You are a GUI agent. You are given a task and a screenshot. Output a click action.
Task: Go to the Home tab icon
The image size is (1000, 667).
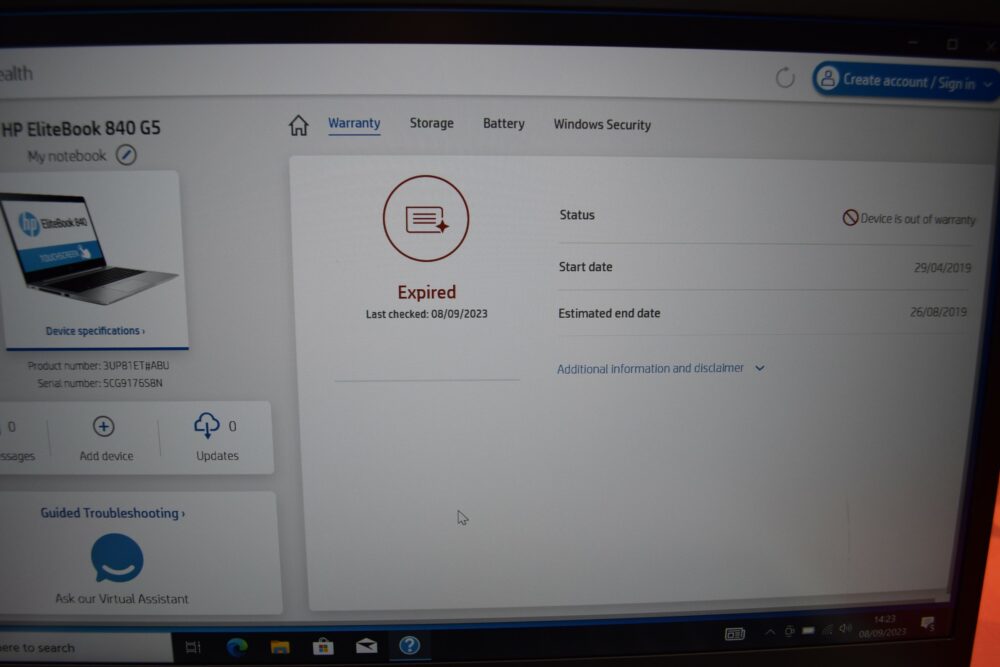pyautogui.click(x=298, y=125)
